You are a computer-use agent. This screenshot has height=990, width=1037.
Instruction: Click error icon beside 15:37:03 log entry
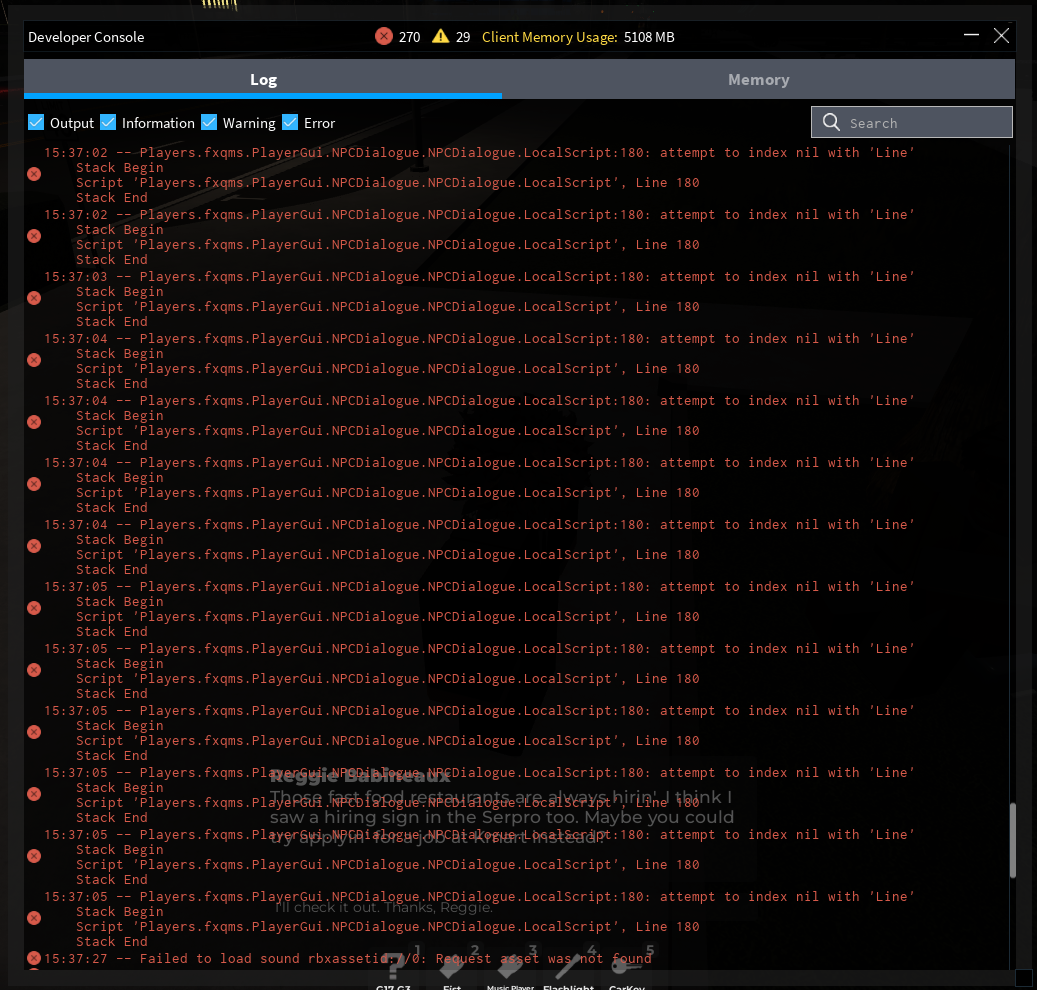pos(34,298)
